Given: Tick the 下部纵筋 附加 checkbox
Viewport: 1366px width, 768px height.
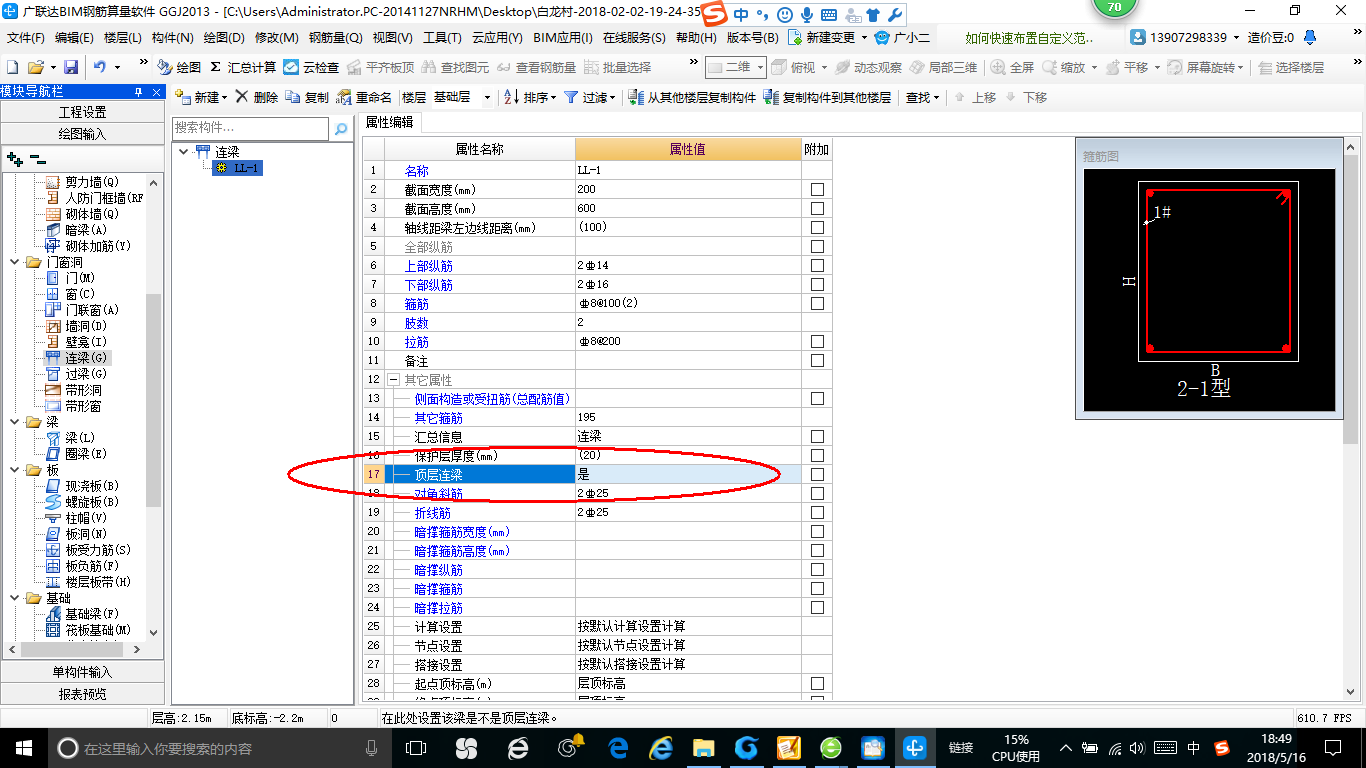Looking at the screenshot, I should (817, 284).
